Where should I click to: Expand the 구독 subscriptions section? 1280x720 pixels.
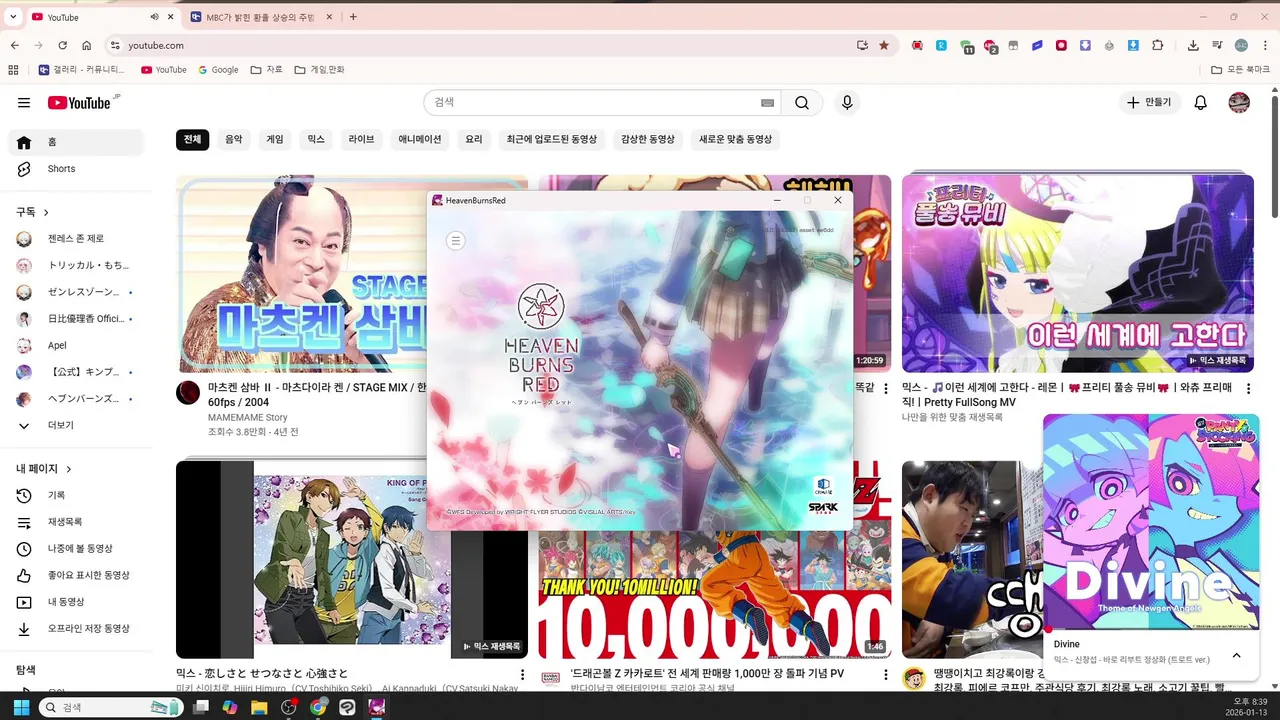tap(32, 212)
